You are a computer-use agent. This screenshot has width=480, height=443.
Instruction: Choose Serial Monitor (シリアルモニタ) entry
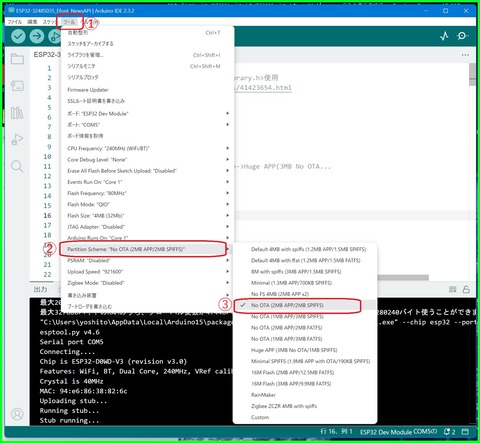coord(147,66)
